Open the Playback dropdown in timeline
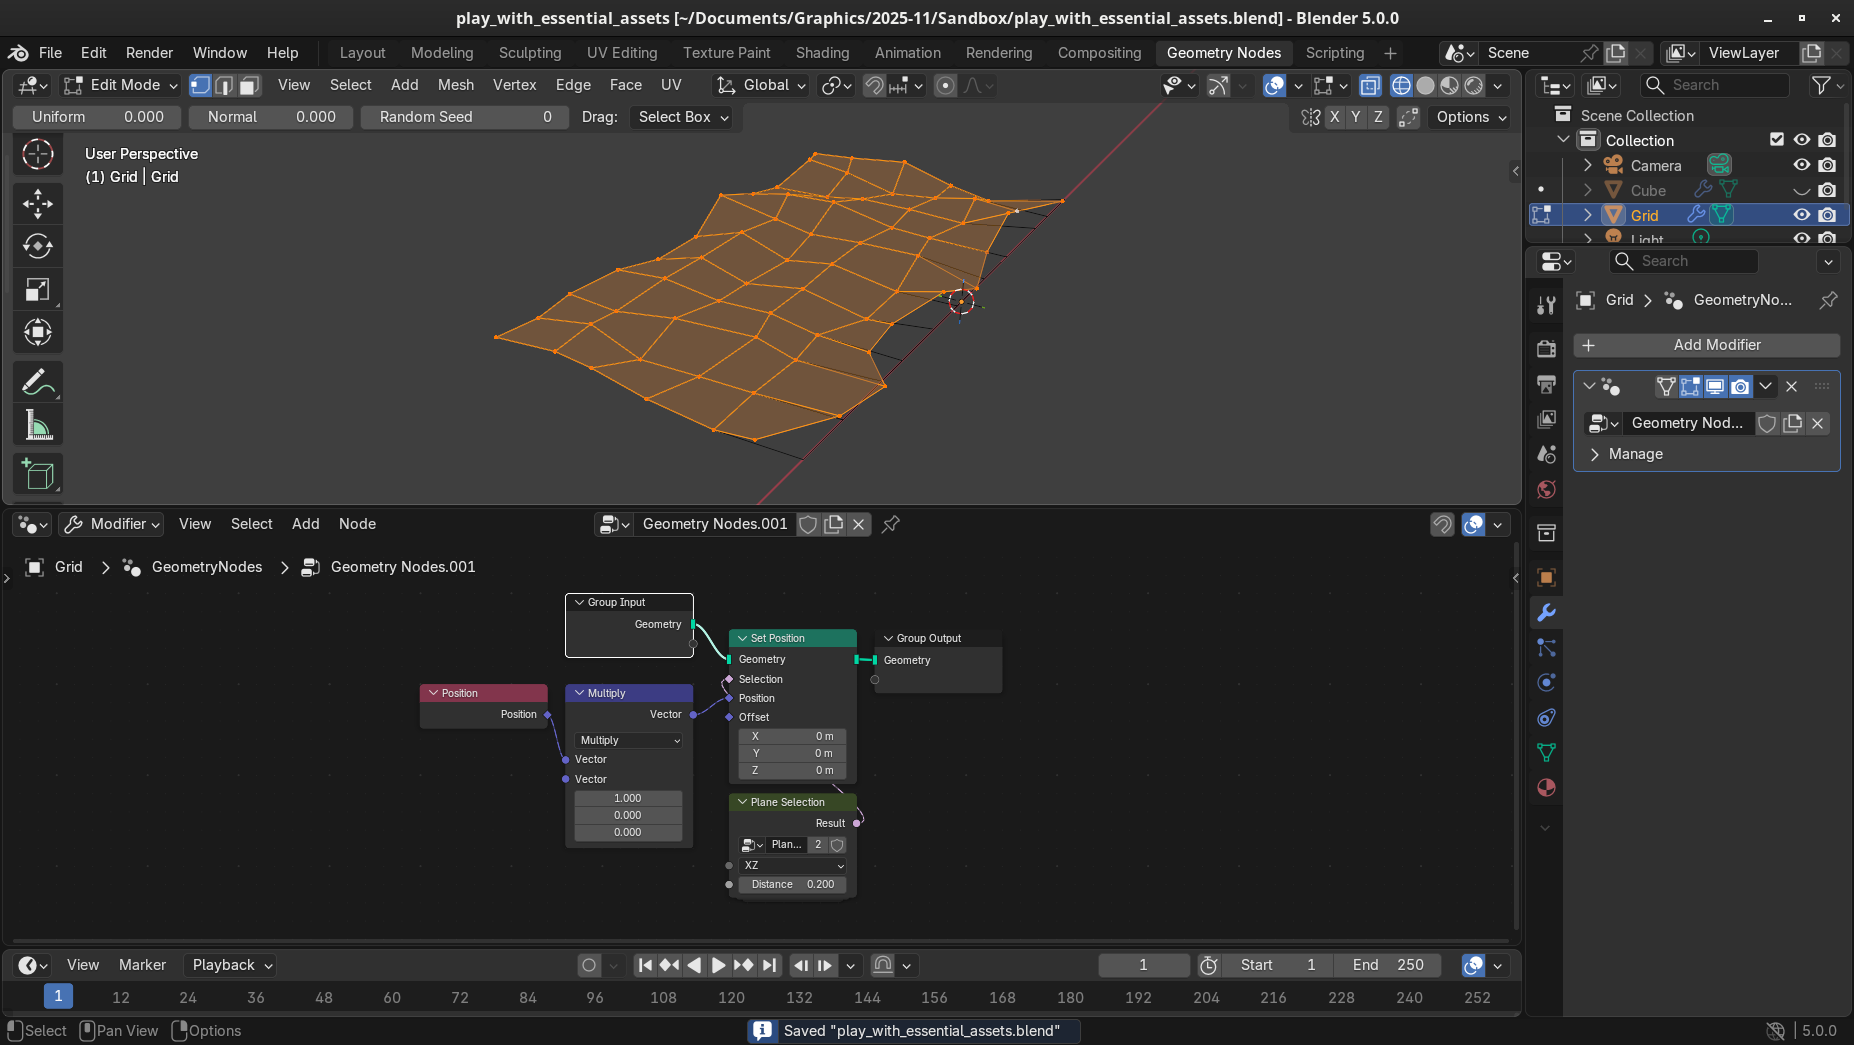The width and height of the screenshot is (1854, 1045). [x=232, y=965]
